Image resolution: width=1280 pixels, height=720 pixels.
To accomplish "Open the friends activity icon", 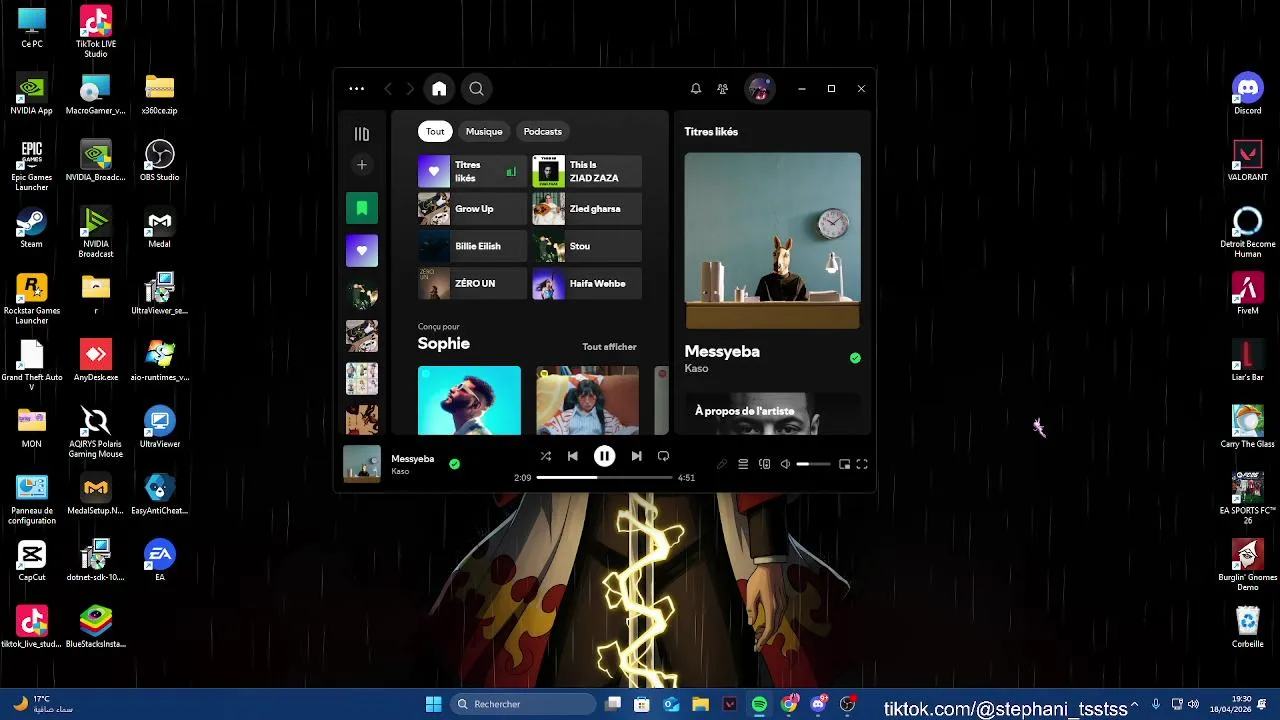I will point(723,89).
